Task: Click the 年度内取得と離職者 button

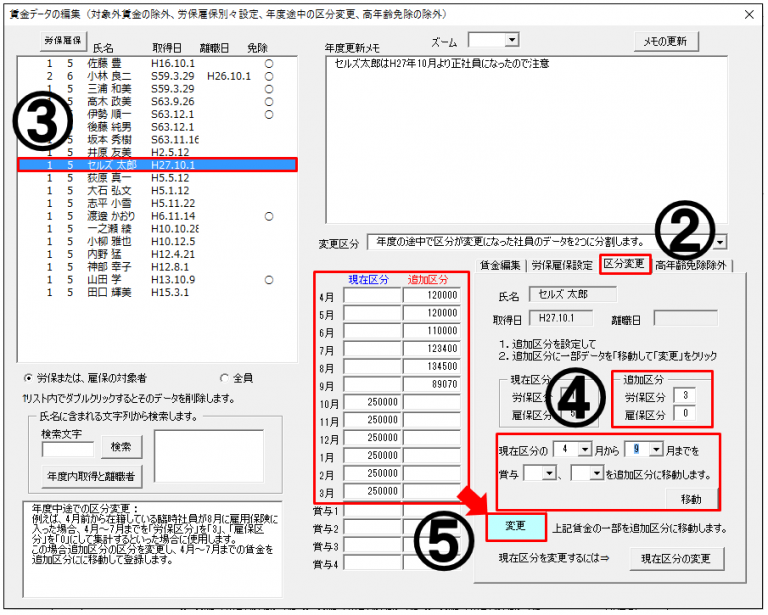Action: 92,476
